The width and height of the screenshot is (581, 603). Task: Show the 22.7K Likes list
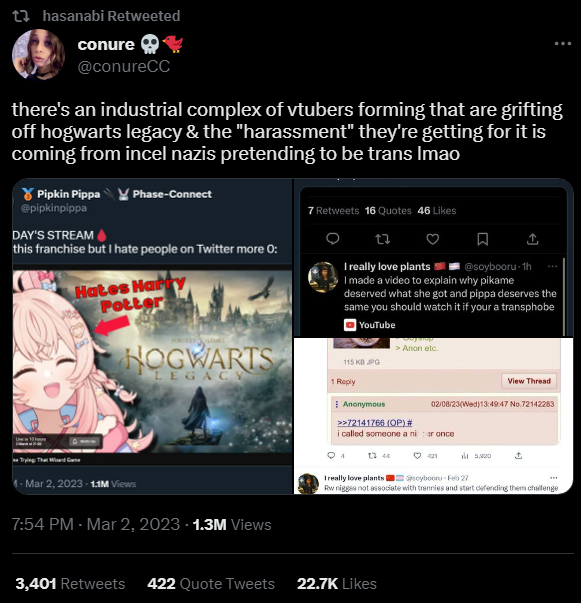[x=337, y=584]
